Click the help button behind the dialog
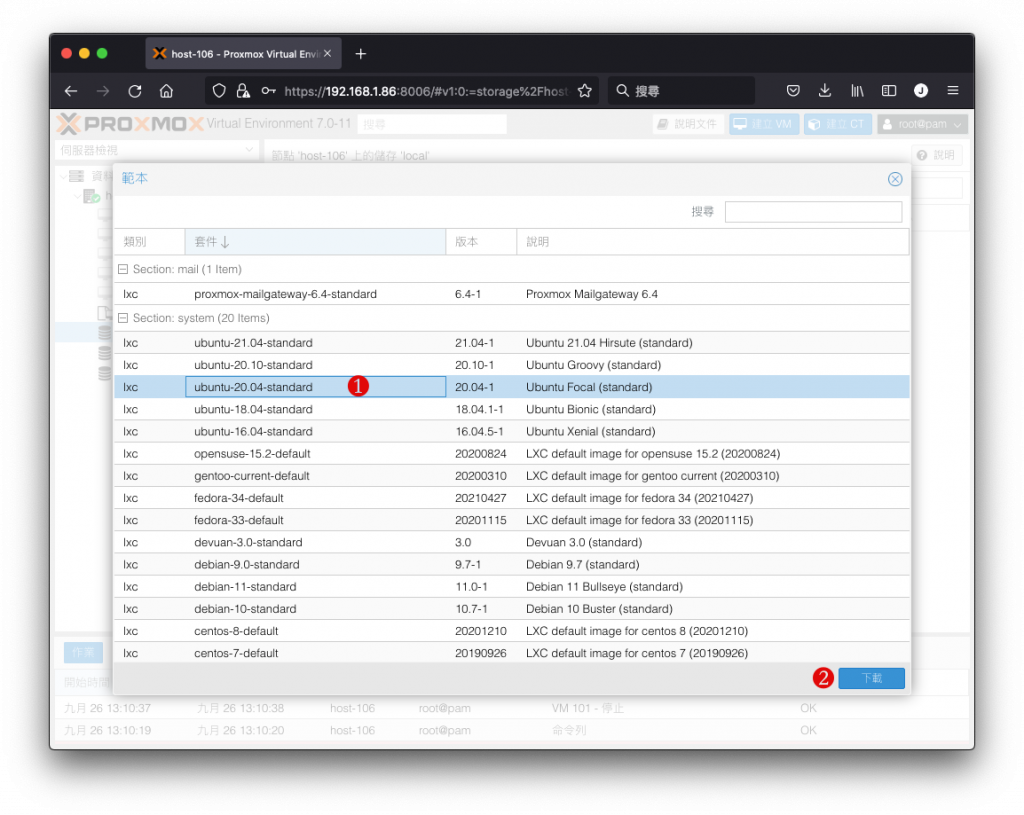 [936, 155]
